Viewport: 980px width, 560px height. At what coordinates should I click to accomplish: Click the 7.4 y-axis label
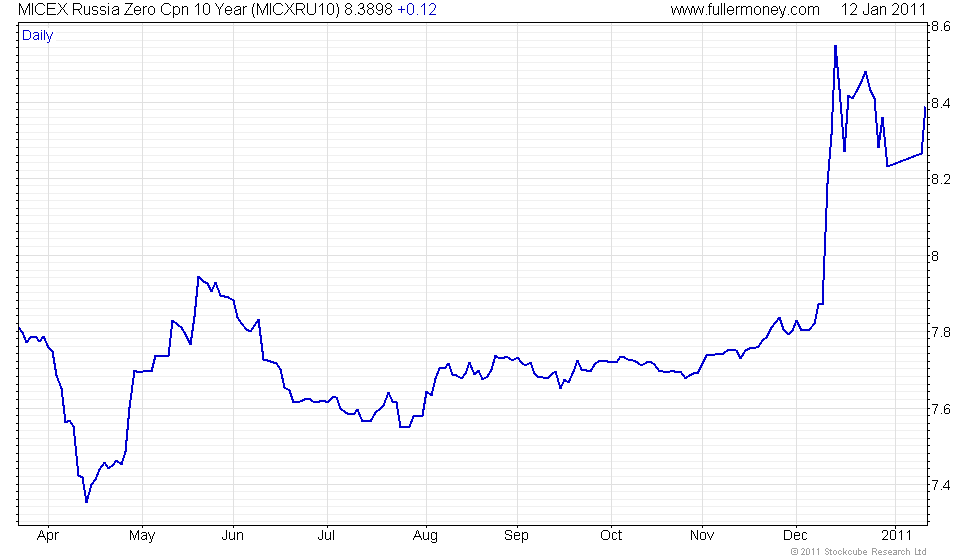click(x=941, y=486)
